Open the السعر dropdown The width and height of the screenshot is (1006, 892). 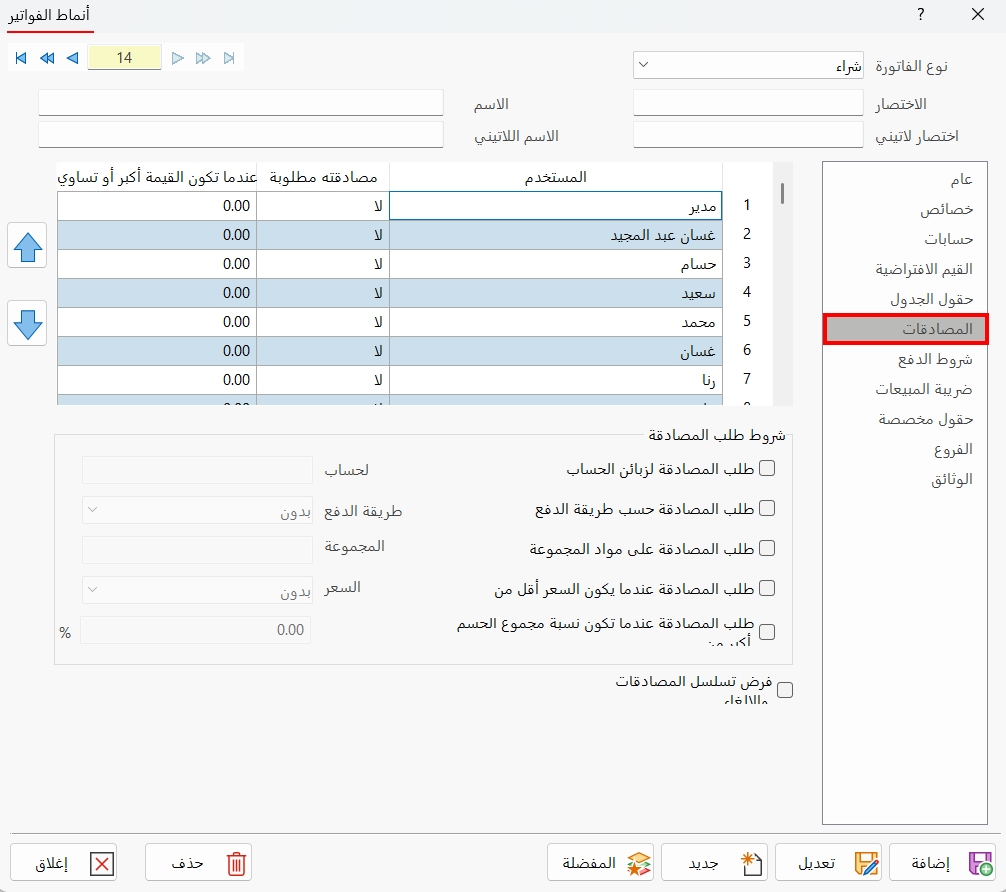(x=197, y=590)
